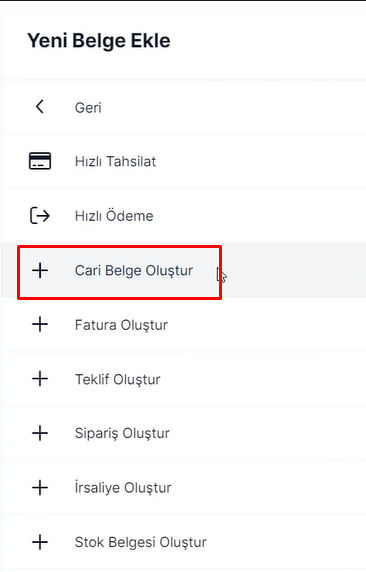Image resolution: width=366 pixels, height=572 pixels.
Task: Select the Fatura Oluştur option
Action: coord(121,325)
